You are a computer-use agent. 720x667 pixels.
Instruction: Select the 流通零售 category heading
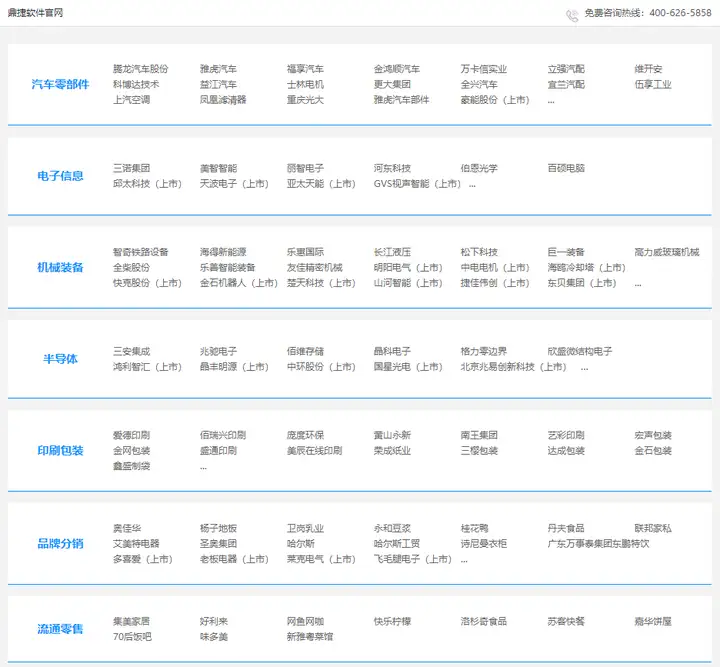click(x=60, y=629)
